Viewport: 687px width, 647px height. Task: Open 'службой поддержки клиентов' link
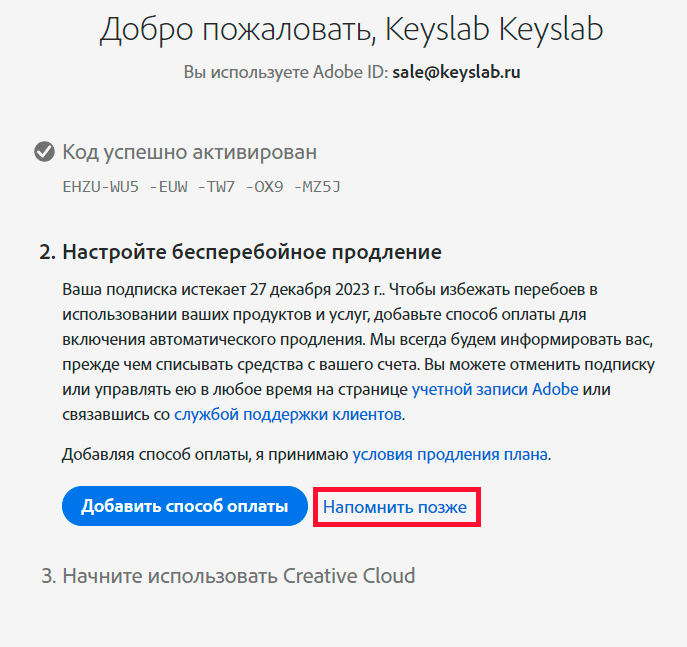point(288,414)
